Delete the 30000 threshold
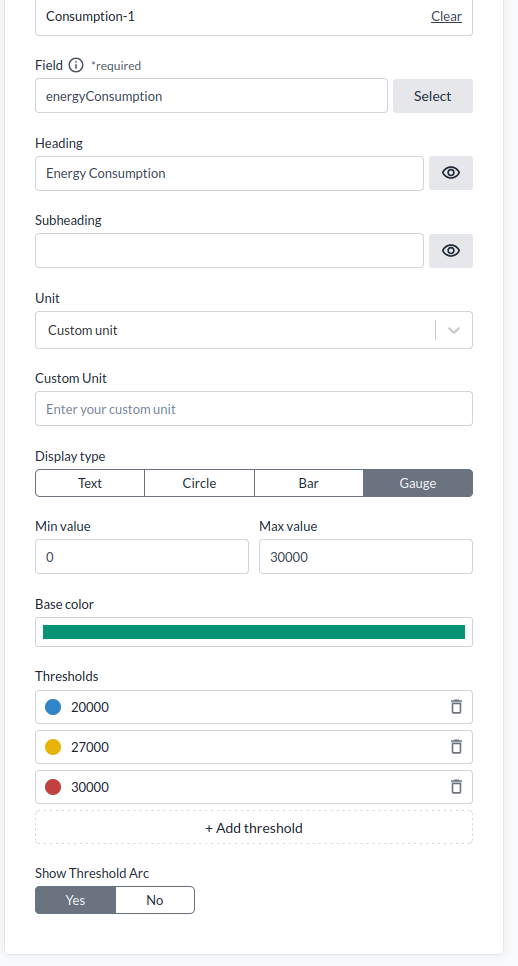 coord(456,787)
